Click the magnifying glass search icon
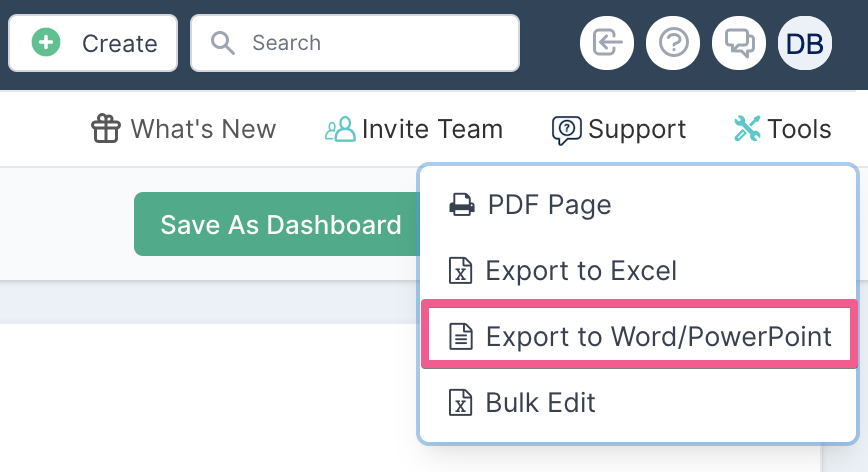The height and width of the screenshot is (472, 868). (x=223, y=43)
